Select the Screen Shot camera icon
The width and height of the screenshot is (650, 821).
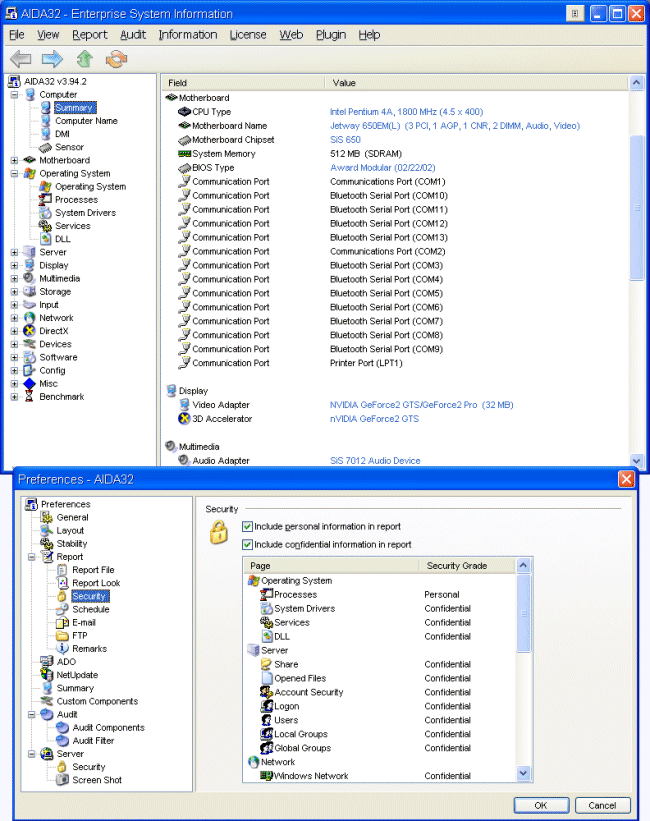click(x=62, y=780)
